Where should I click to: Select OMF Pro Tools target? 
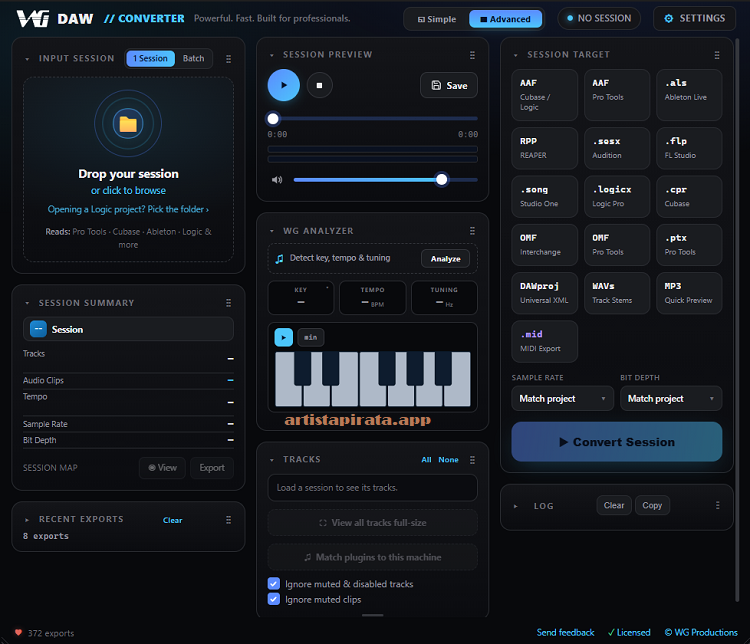tap(617, 244)
